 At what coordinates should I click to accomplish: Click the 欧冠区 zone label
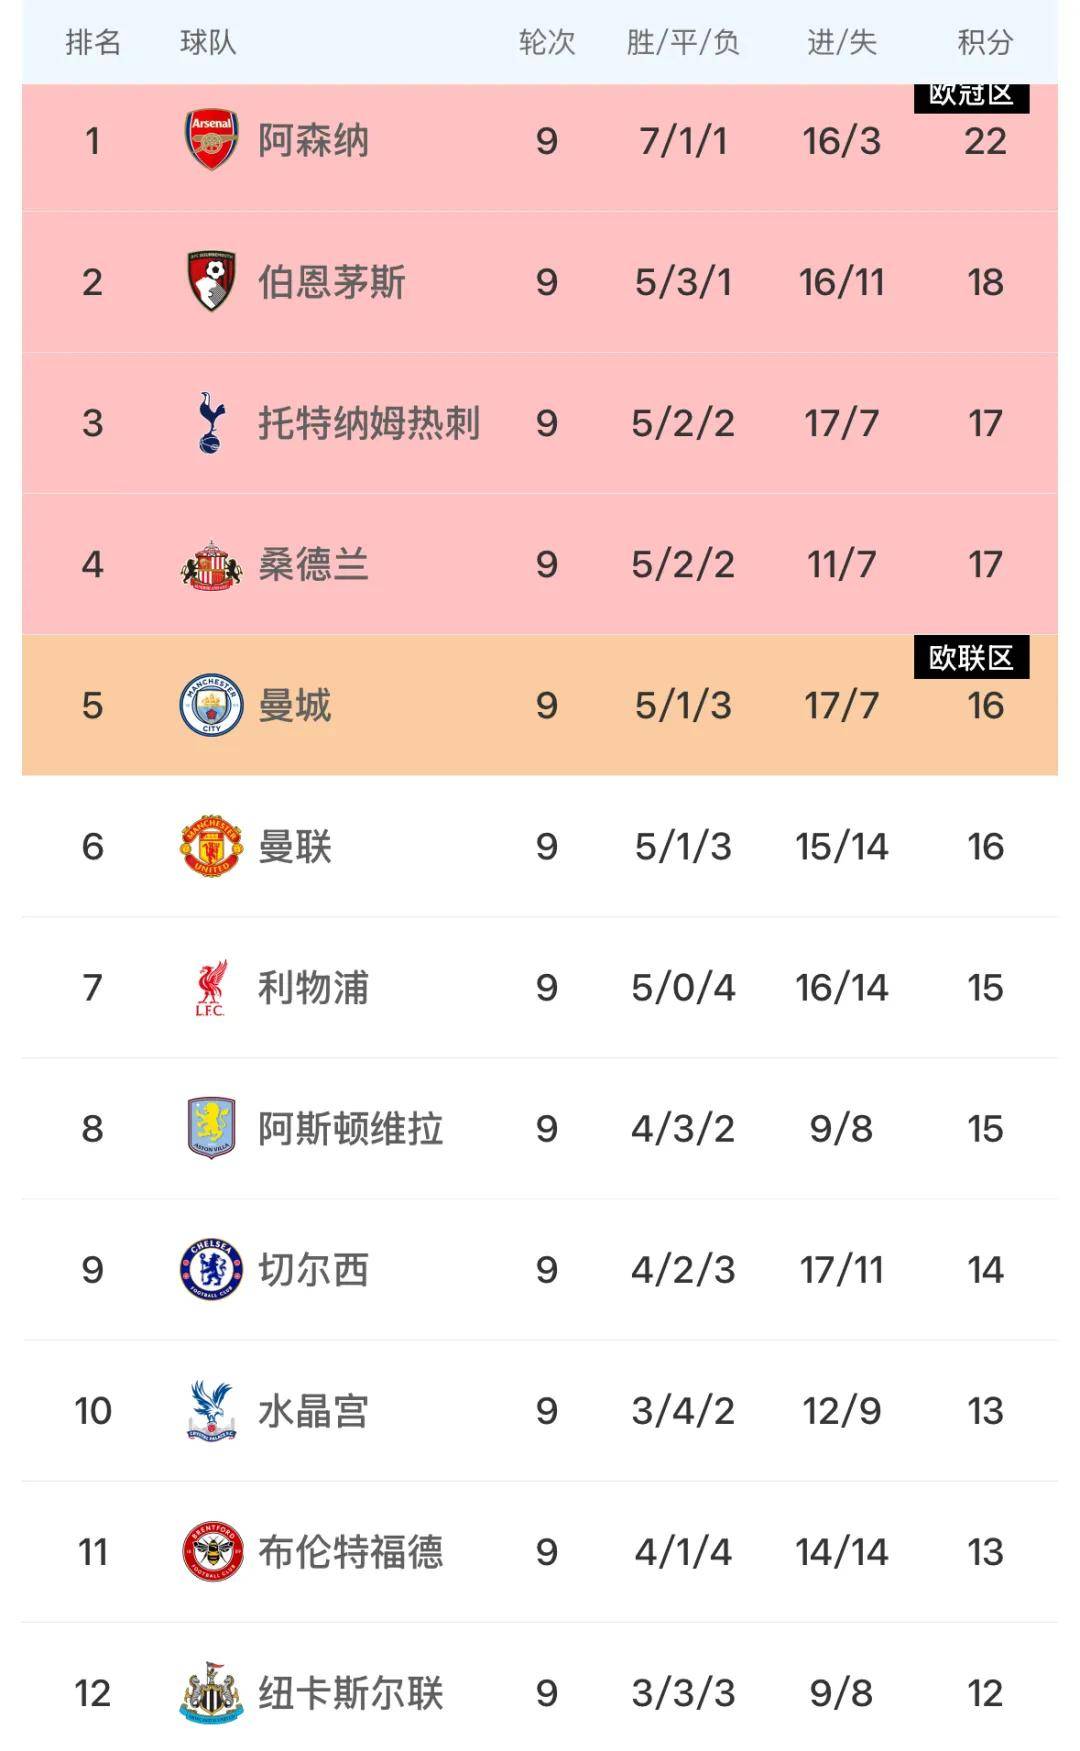tap(971, 97)
